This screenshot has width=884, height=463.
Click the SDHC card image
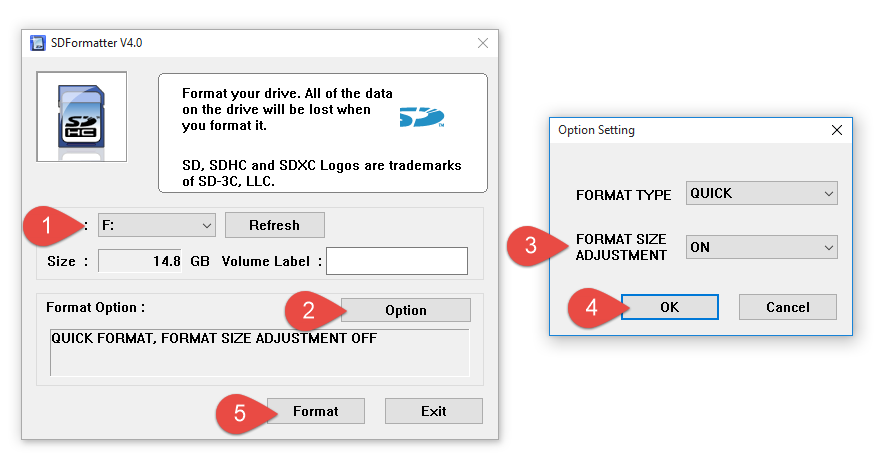(82, 117)
